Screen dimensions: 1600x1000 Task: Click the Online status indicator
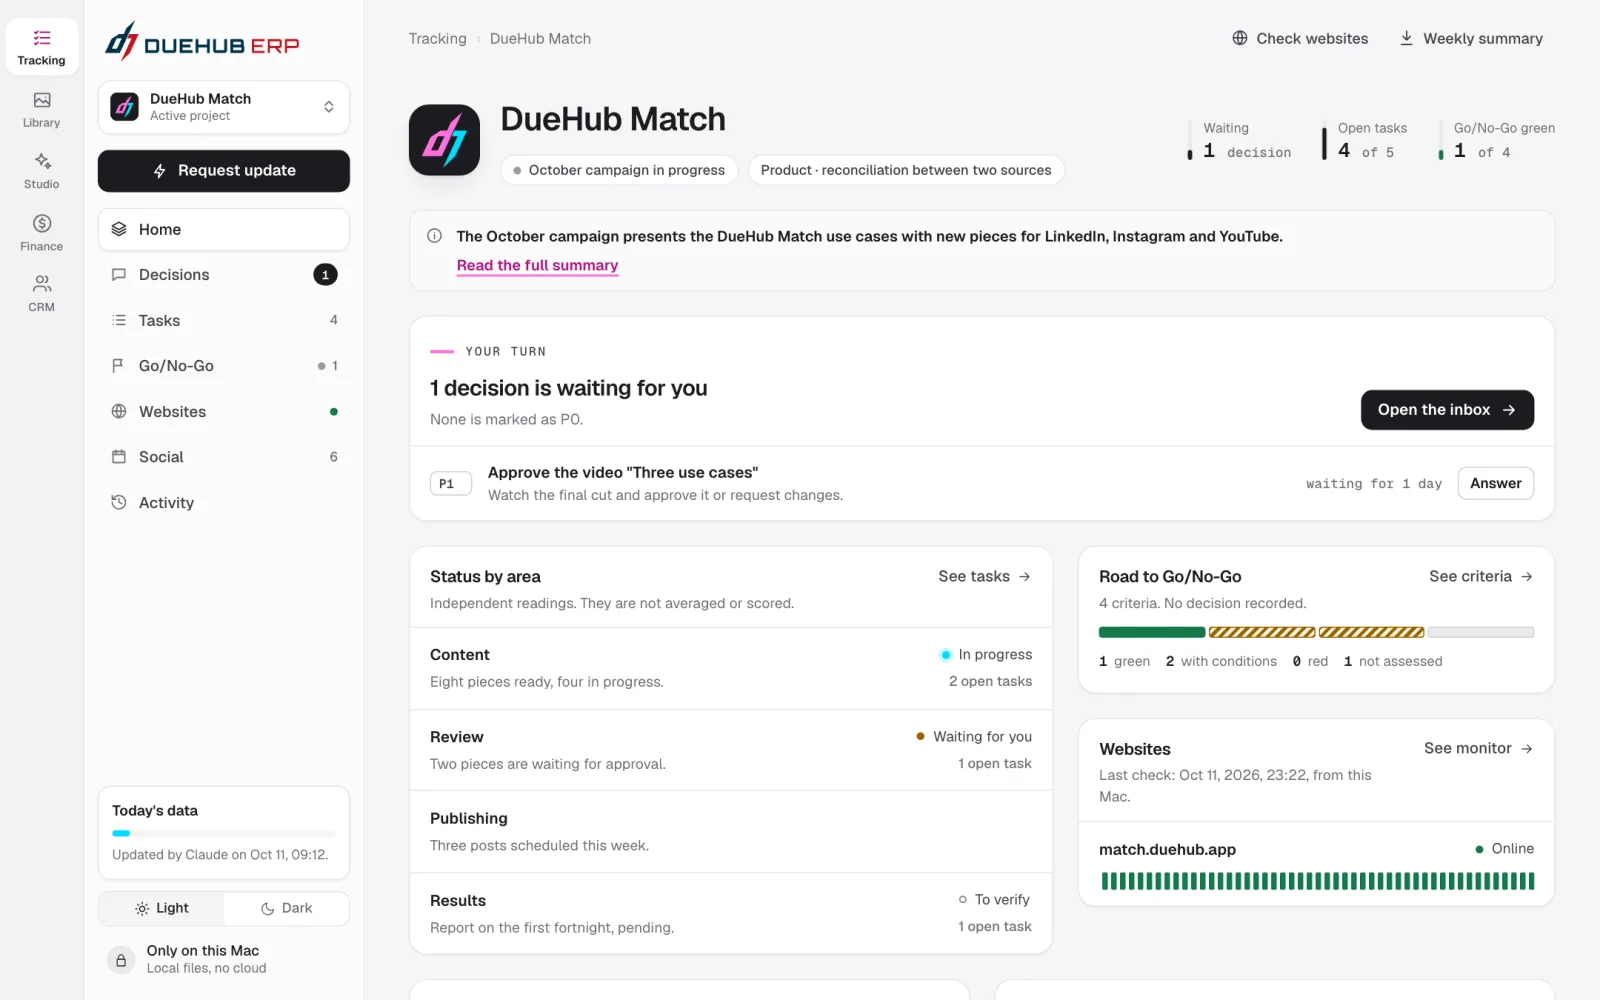coord(1504,848)
